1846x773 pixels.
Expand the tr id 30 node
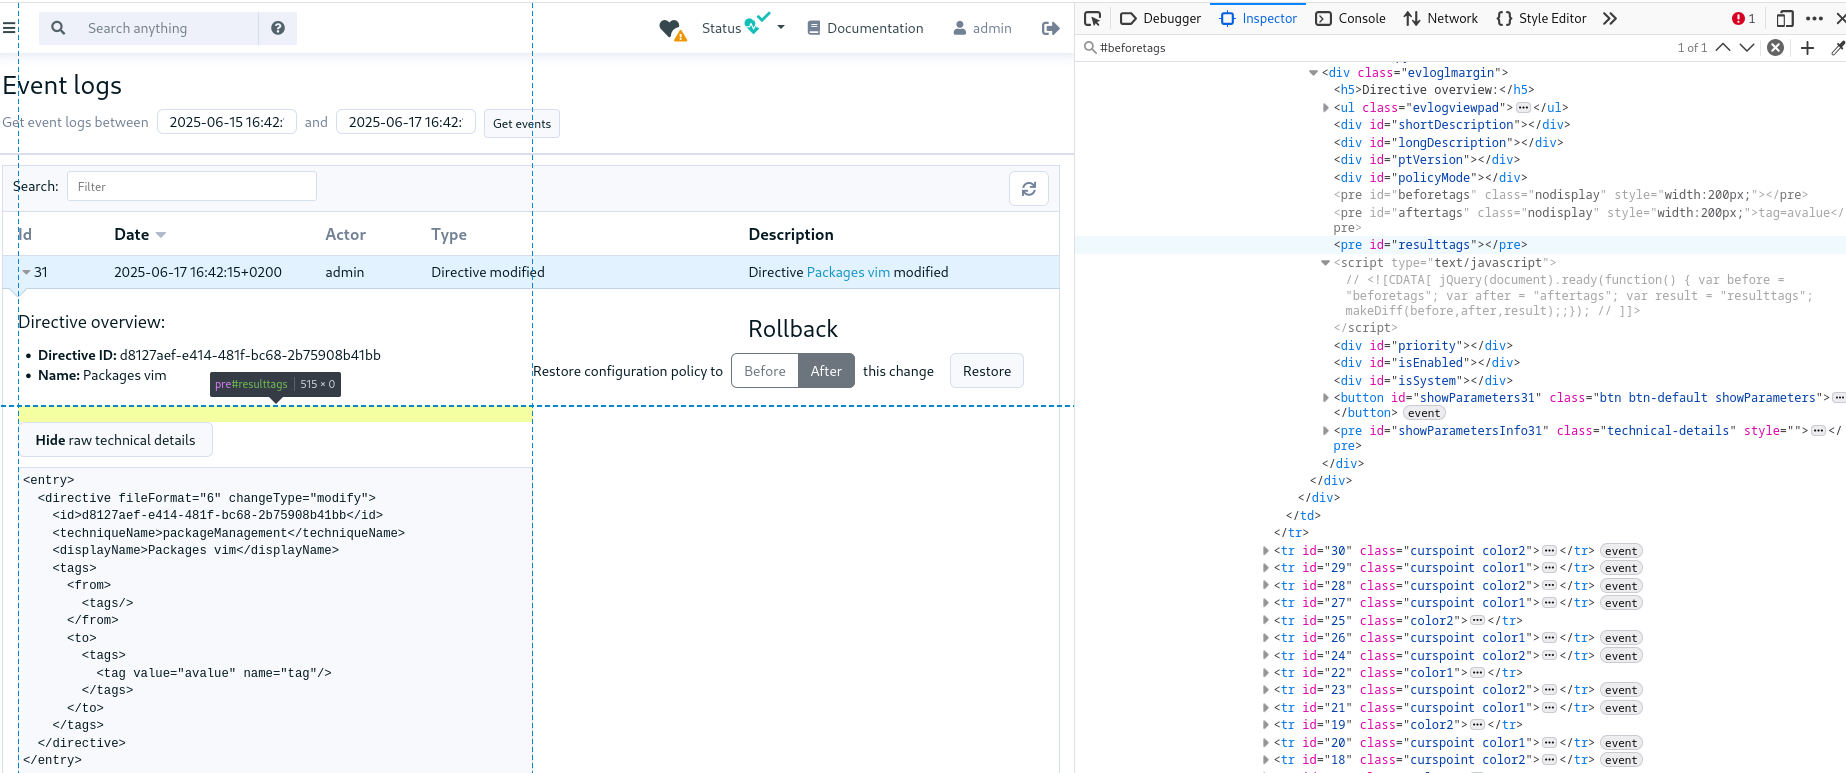pyautogui.click(x=1265, y=550)
